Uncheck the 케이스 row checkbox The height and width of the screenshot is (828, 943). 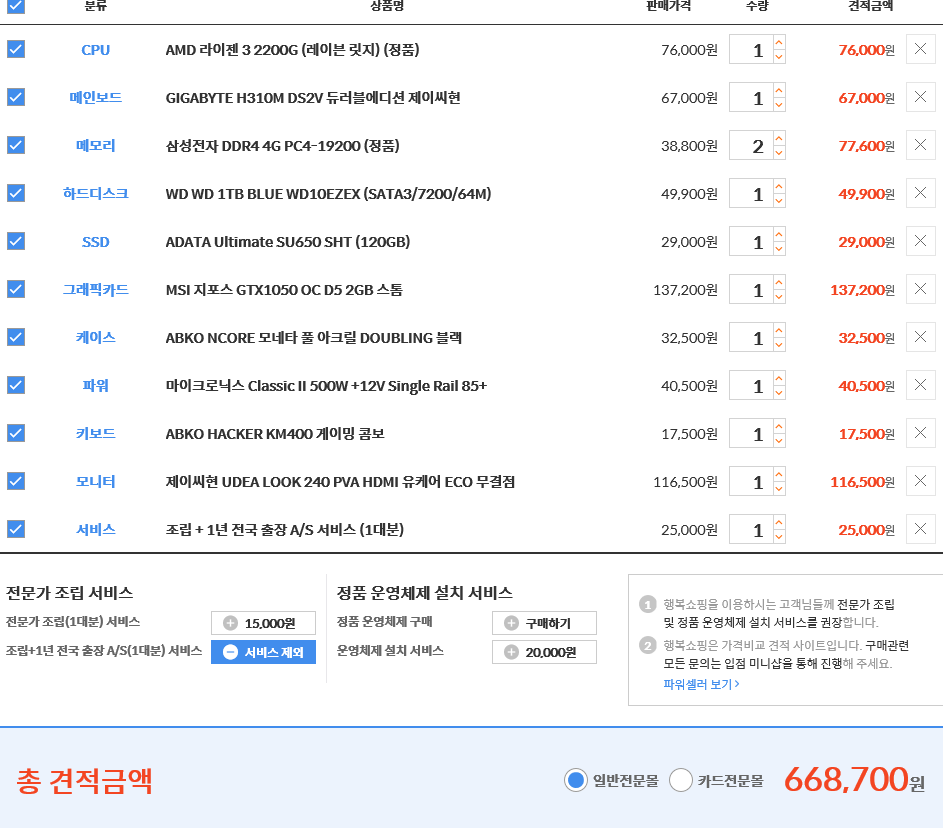[16, 337]
